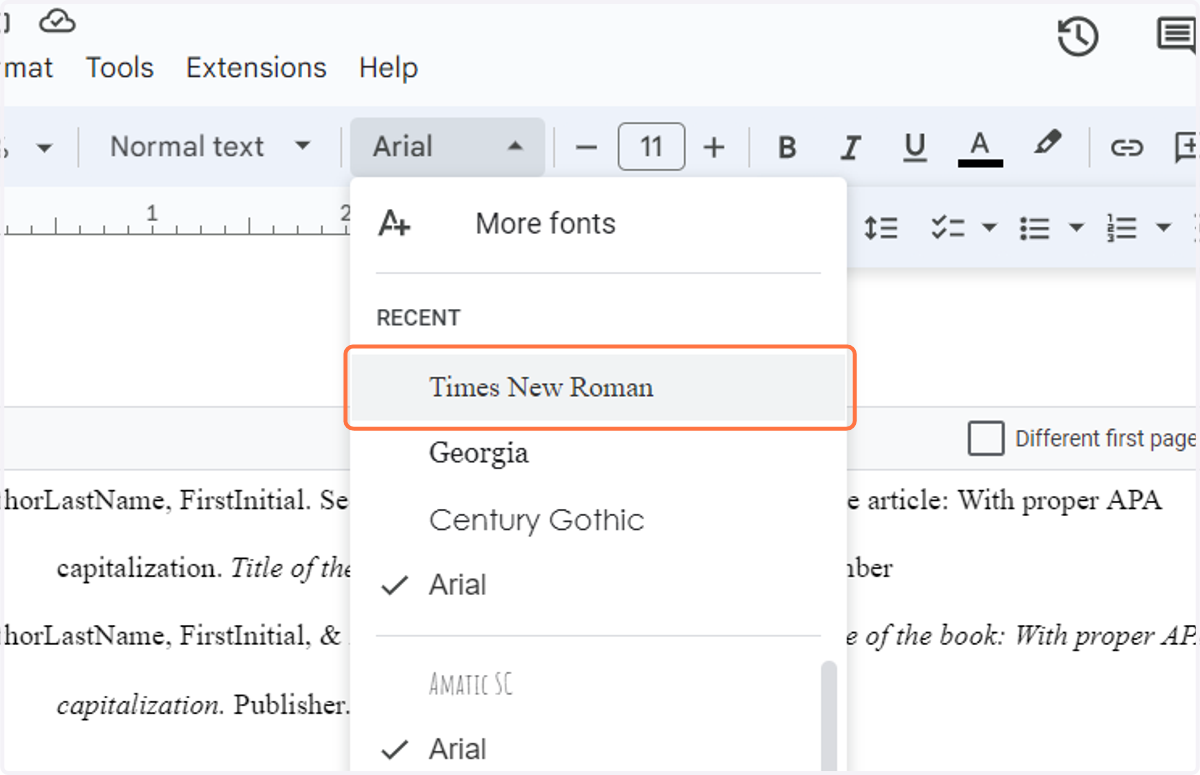Viewport: 1200px width, 775px height.
Task: Click the font size field showing 11
Action: click(651, 147)
